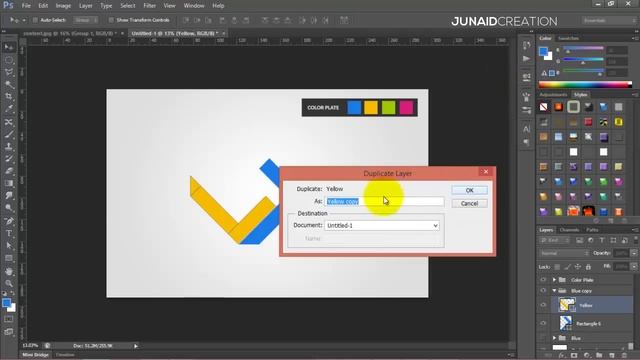Toggle the layer filter switch
Viewport: 640px width, 360px height.
[x=636, y=240]
